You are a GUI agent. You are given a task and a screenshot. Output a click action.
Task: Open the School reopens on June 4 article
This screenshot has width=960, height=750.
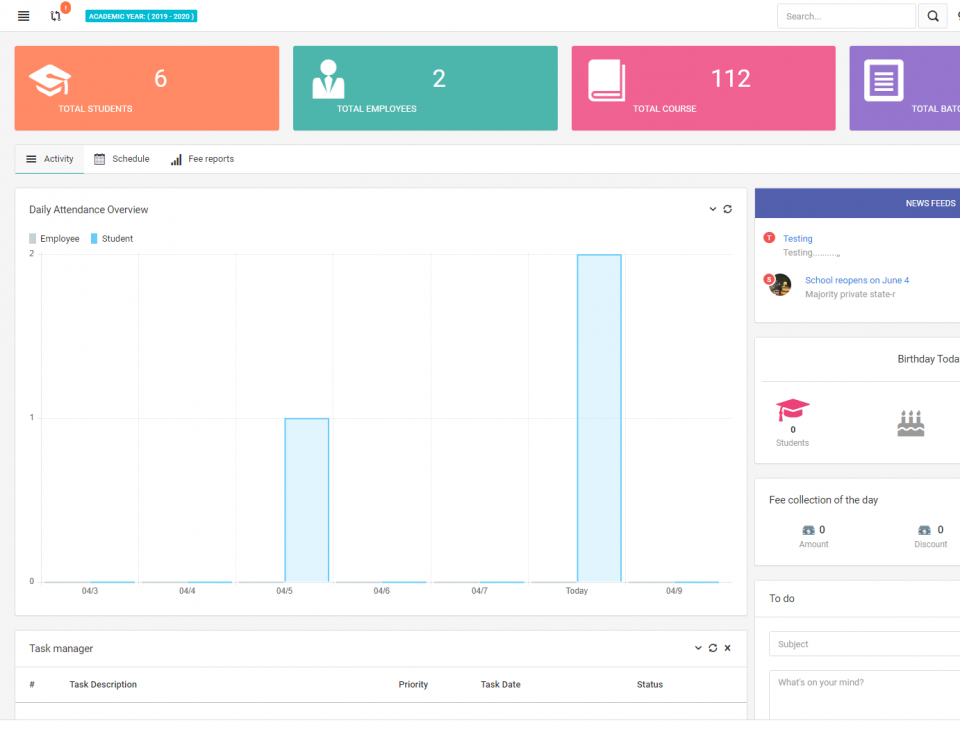tap(857, 280)
